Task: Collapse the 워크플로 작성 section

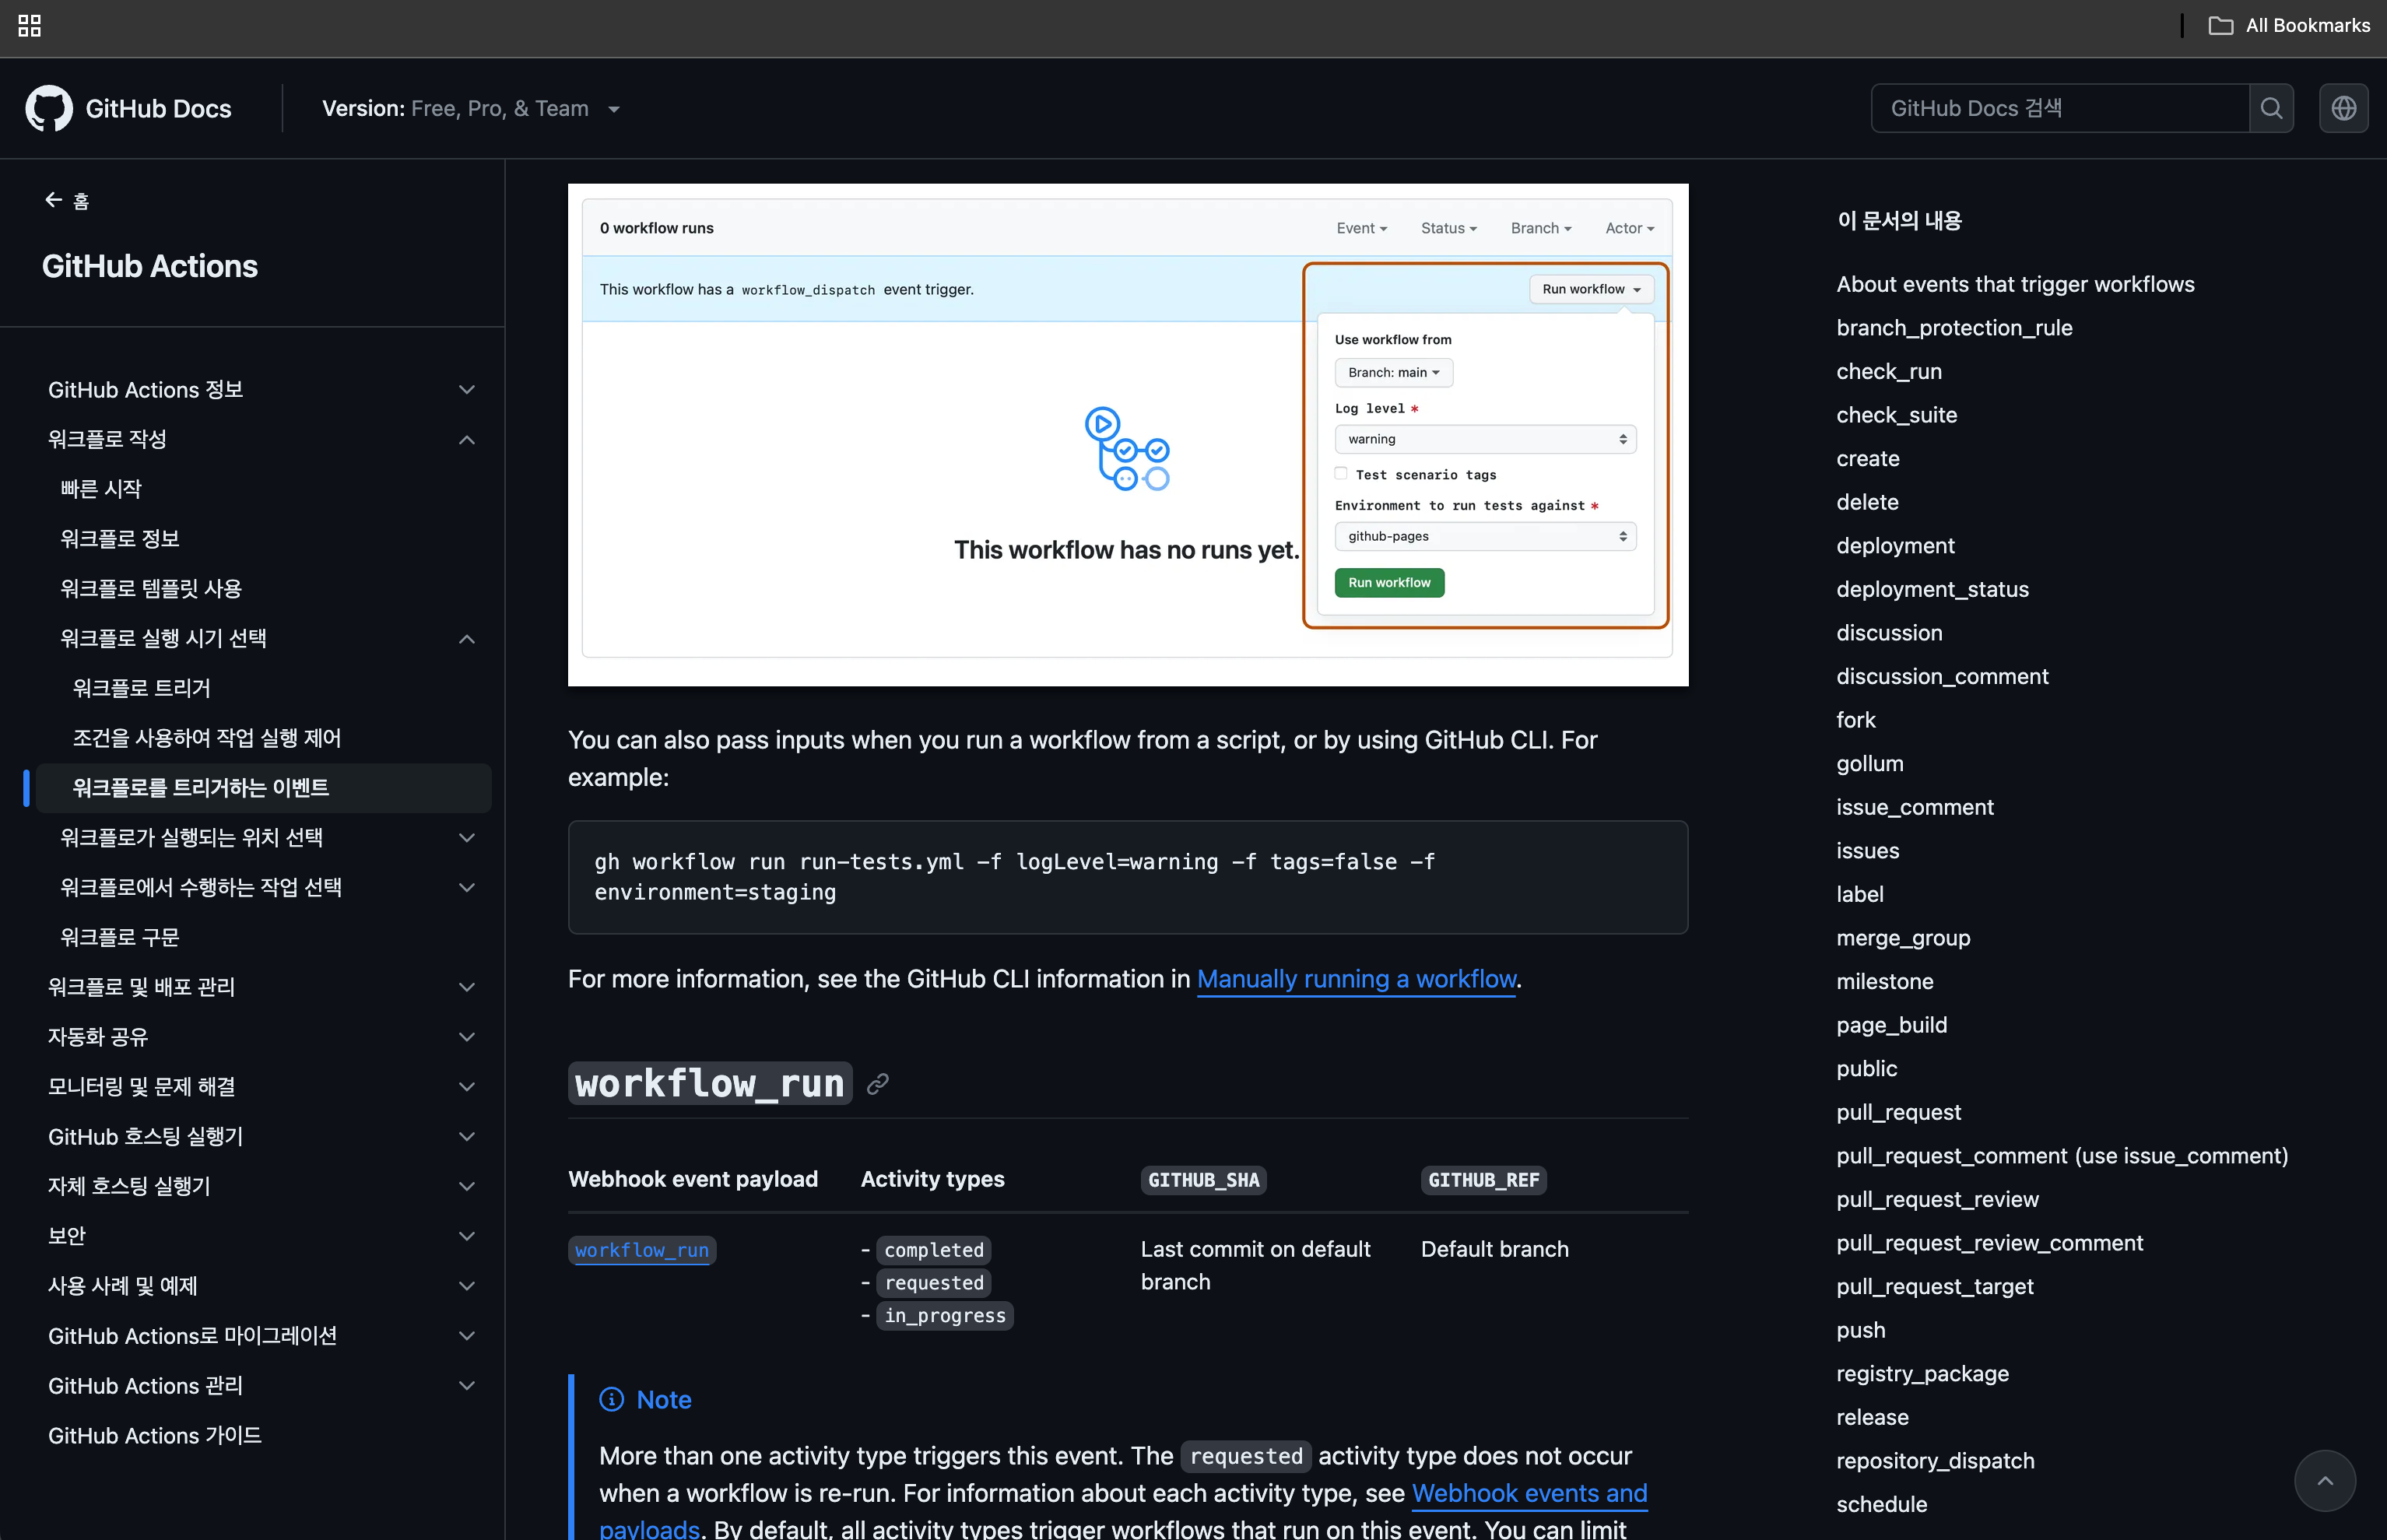Action: point(466,440)
